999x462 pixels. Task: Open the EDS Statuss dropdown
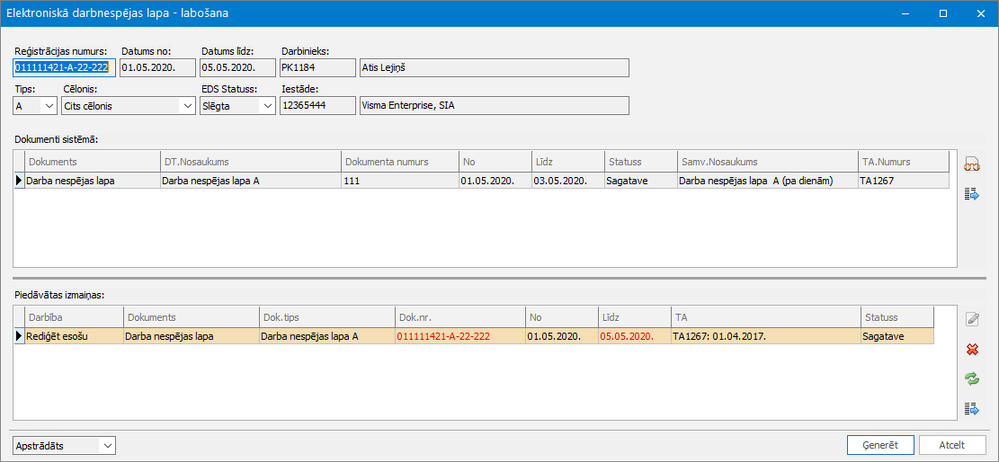[265, 105]
